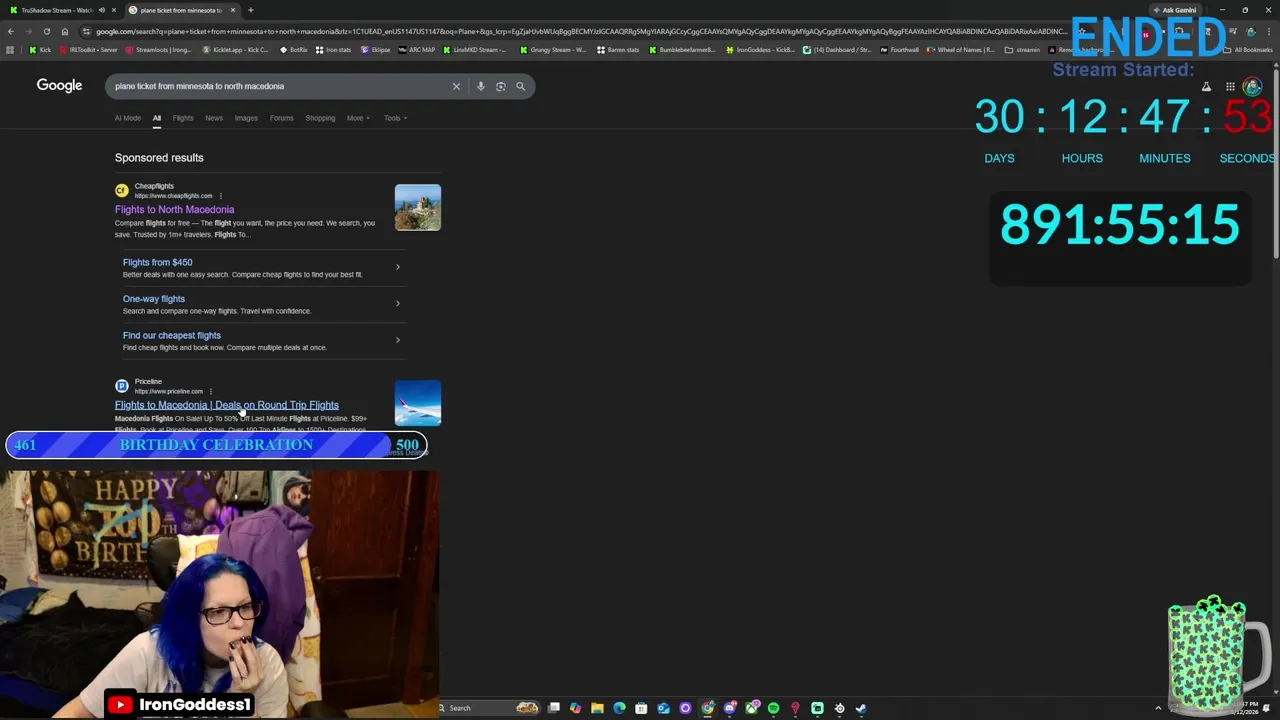Open the Barren stats bookmark
Viewport: 1280px width, 720px height.
coord(618,49)
